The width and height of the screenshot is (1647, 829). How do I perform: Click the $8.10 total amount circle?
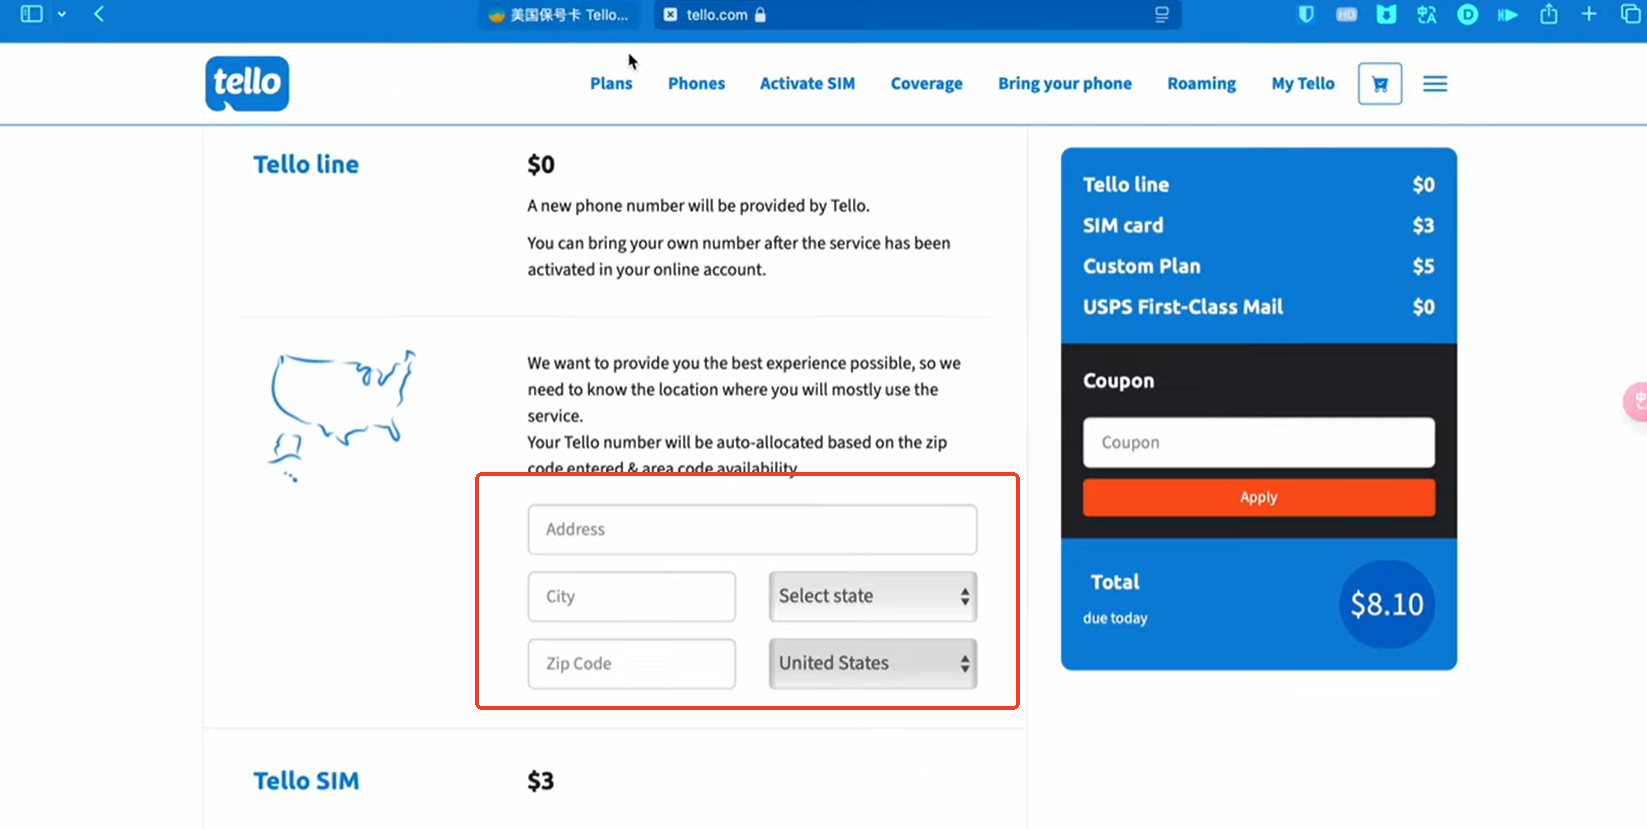coord(1387,604)
